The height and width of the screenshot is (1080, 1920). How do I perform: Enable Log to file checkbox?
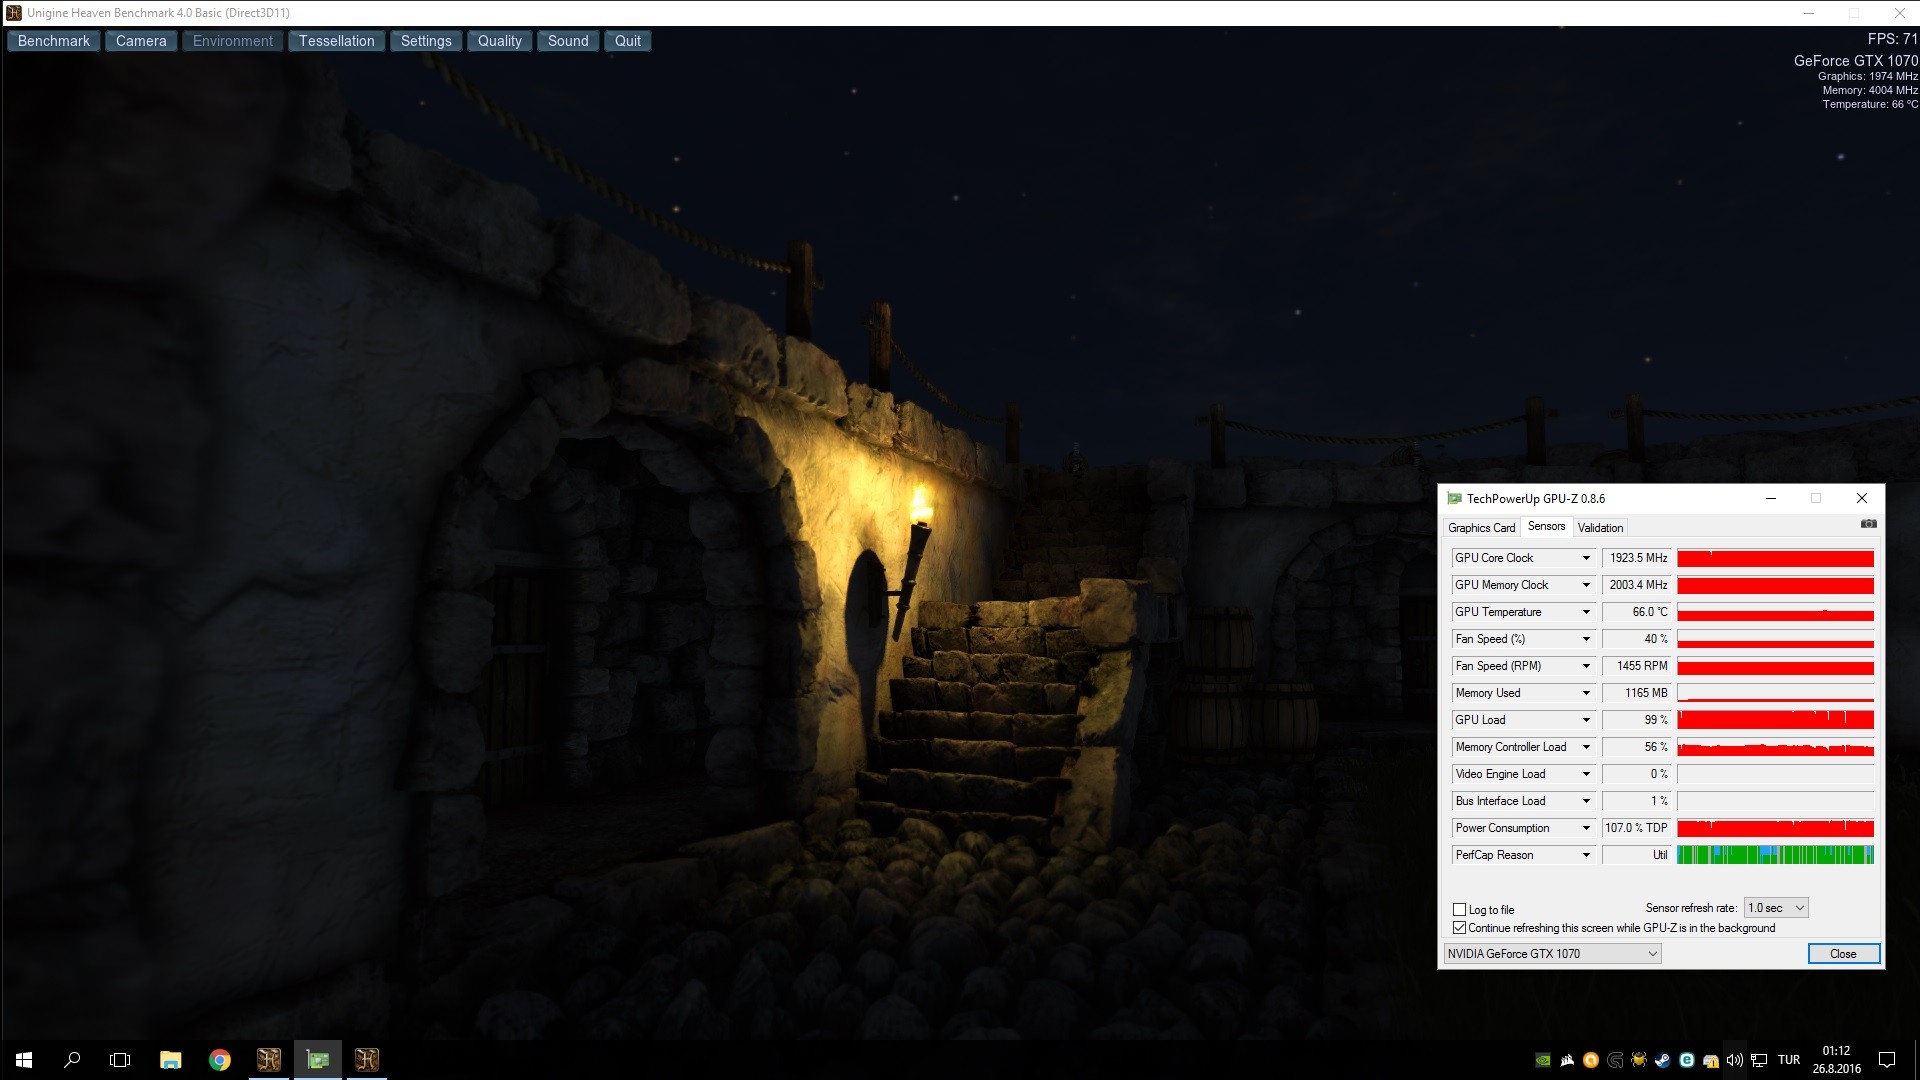[1459, 910]
